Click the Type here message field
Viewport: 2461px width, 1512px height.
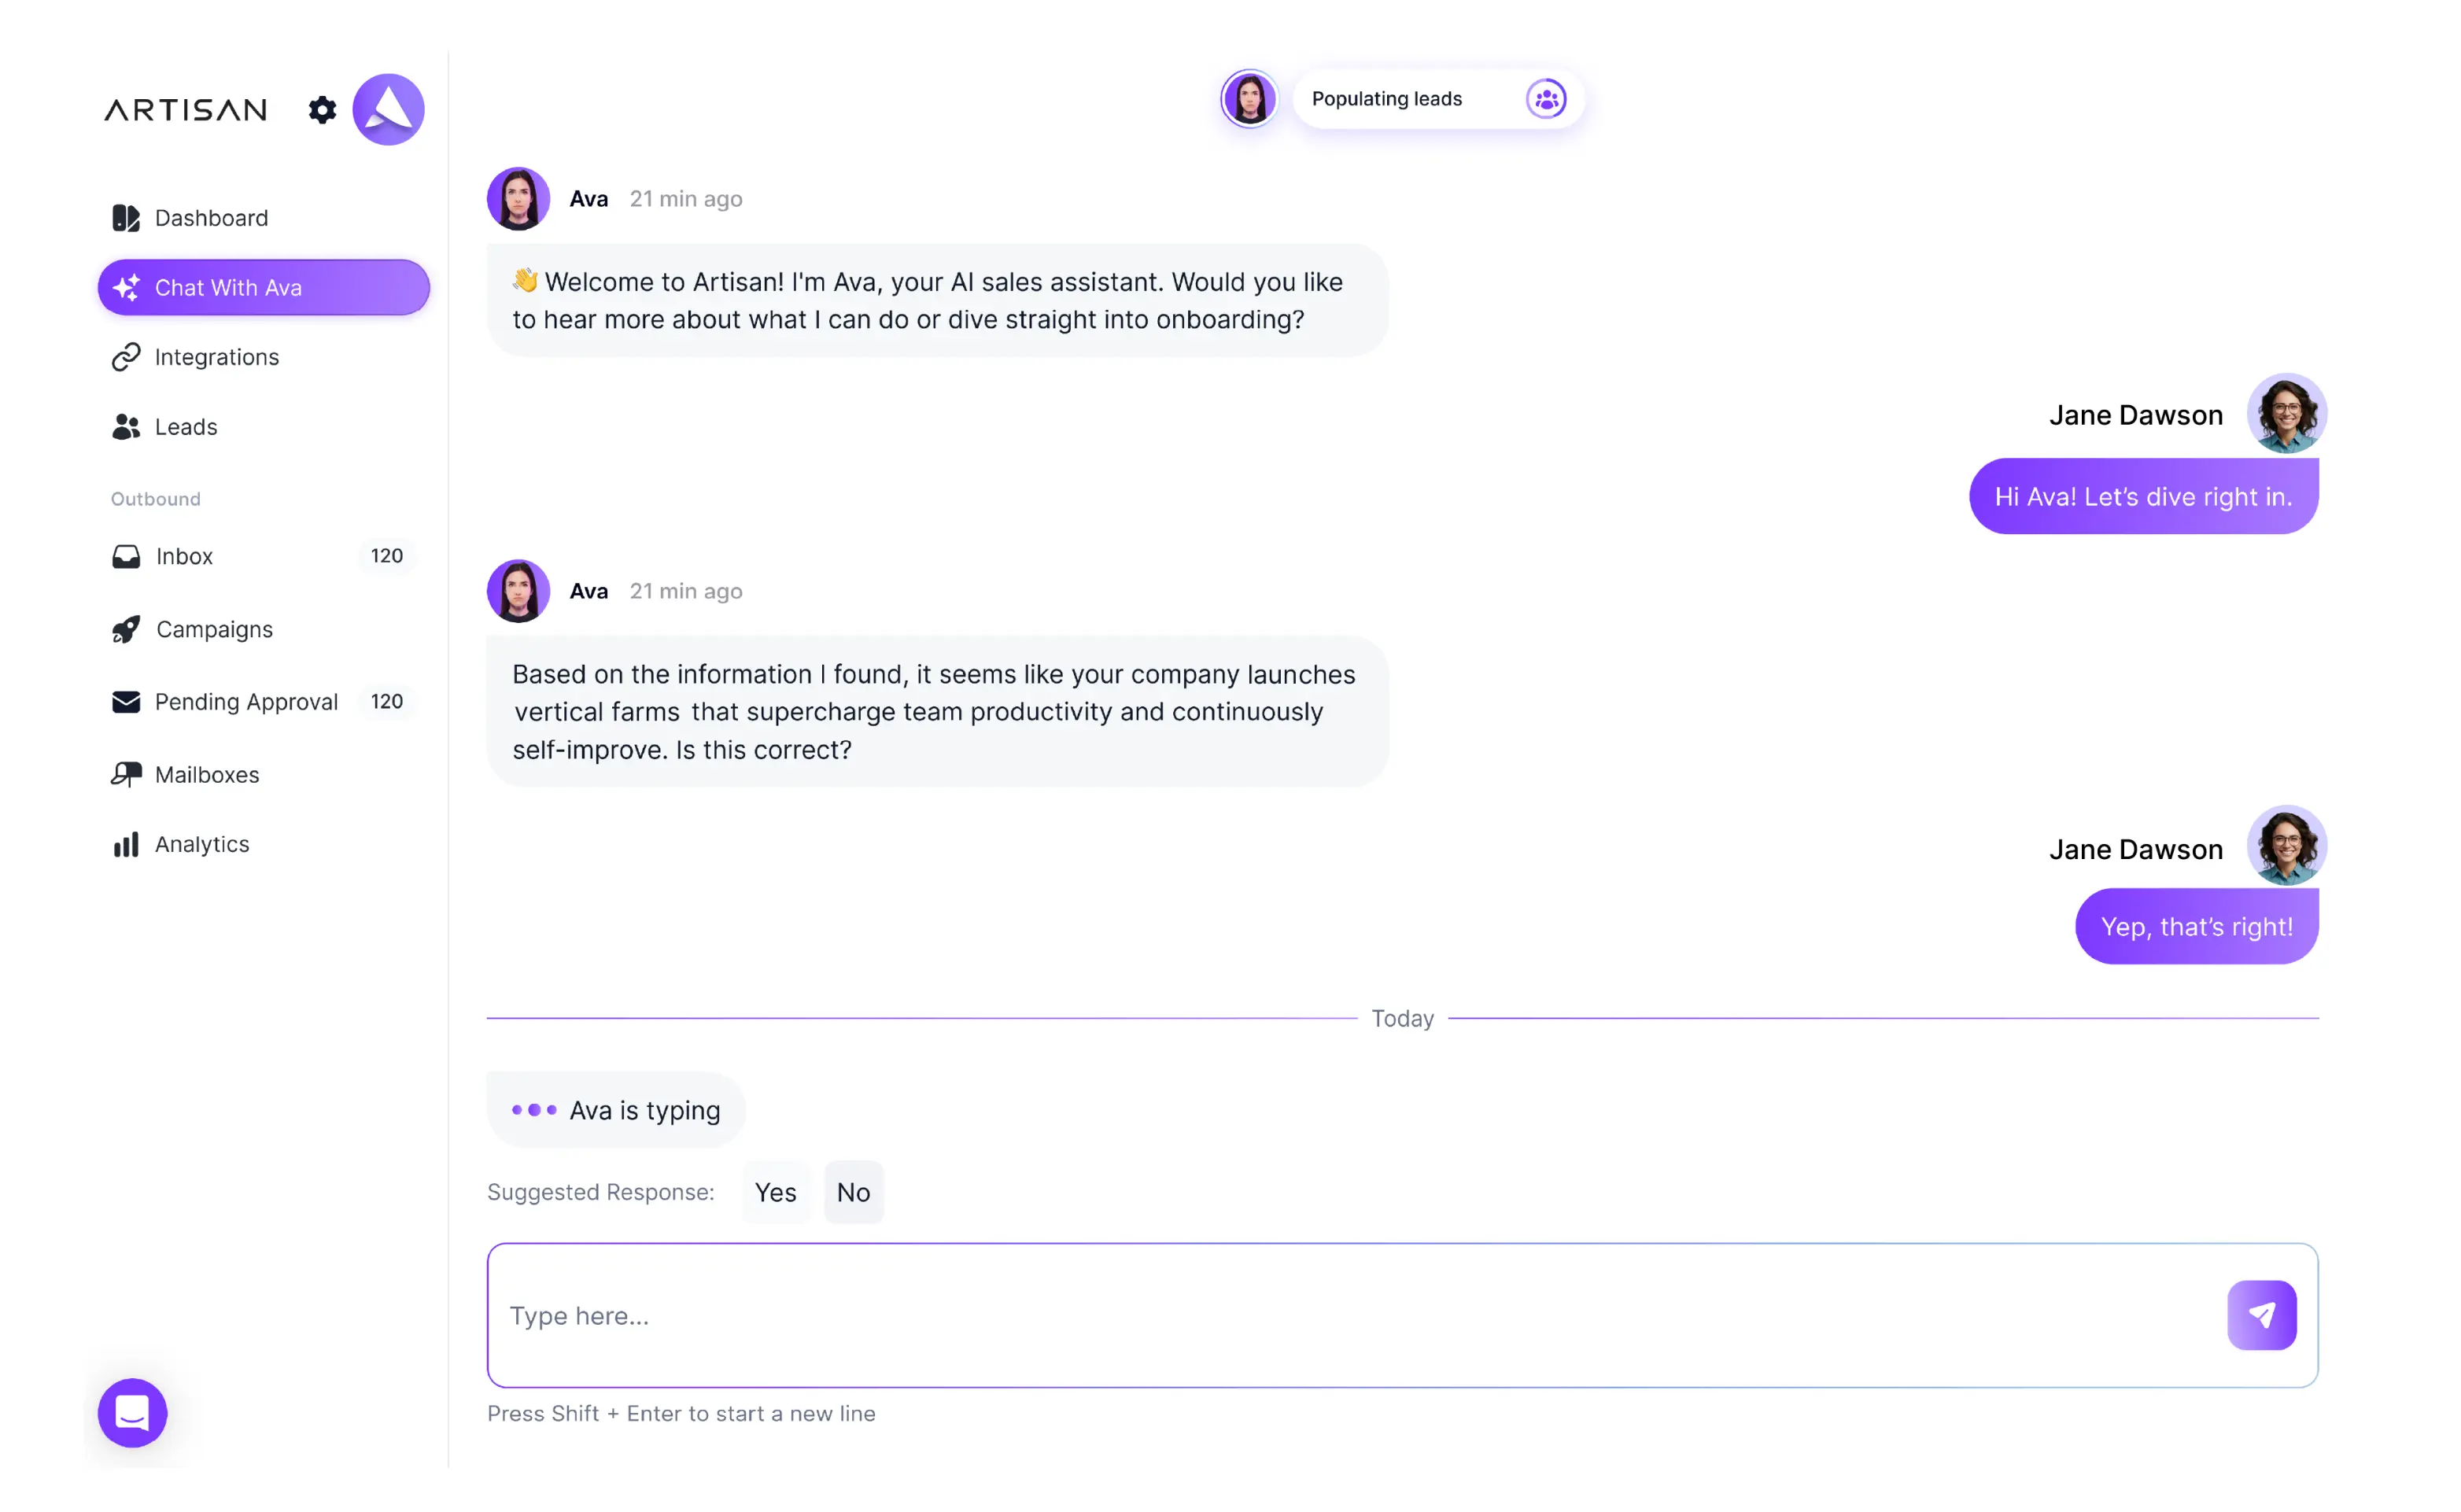(1350, 1315)
